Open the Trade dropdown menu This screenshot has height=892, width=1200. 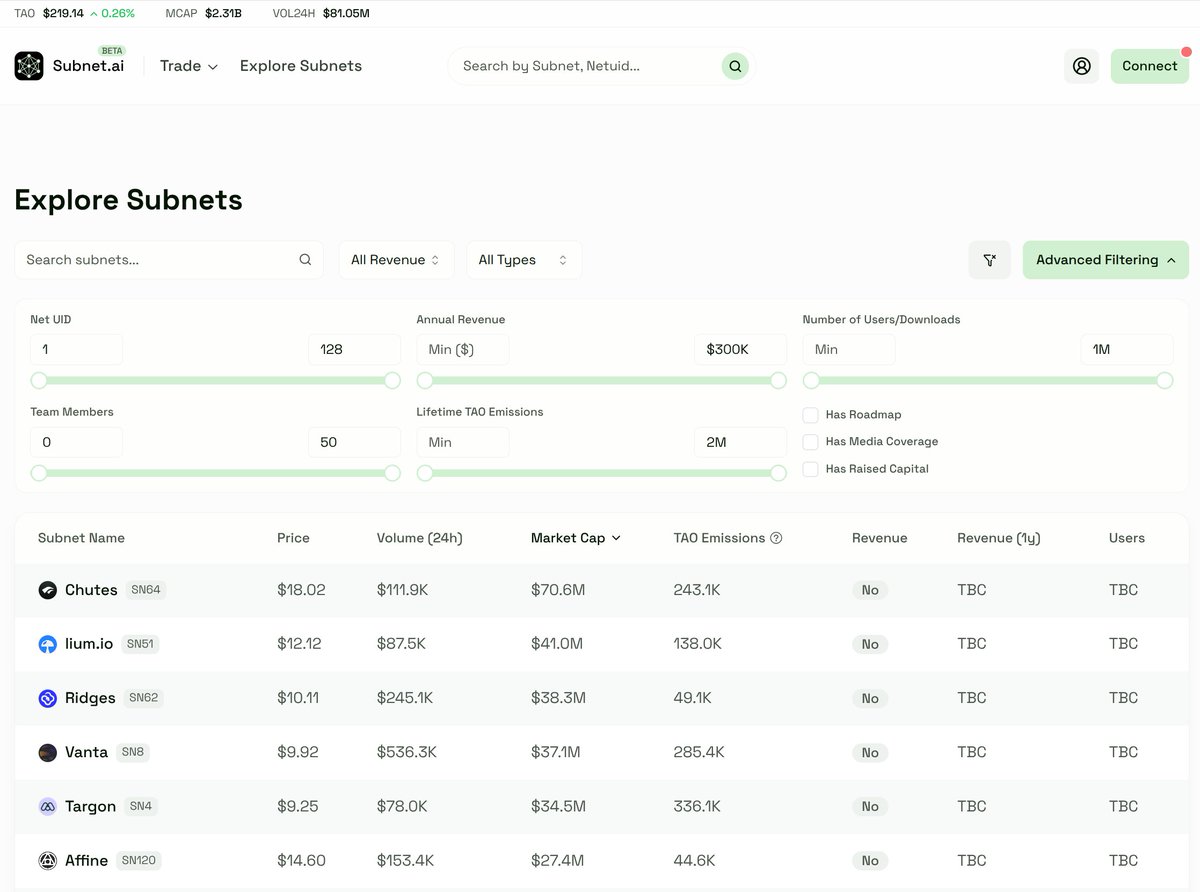(189, 66)
